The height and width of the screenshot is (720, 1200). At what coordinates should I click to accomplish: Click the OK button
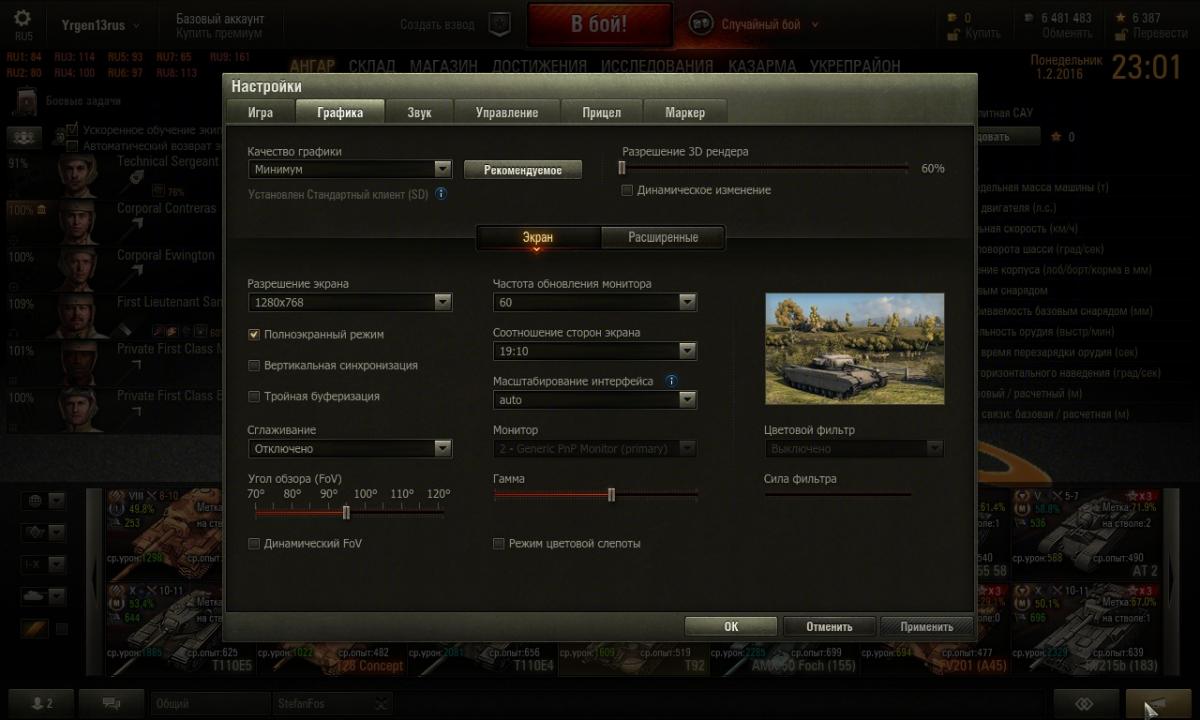coord(731,627)
